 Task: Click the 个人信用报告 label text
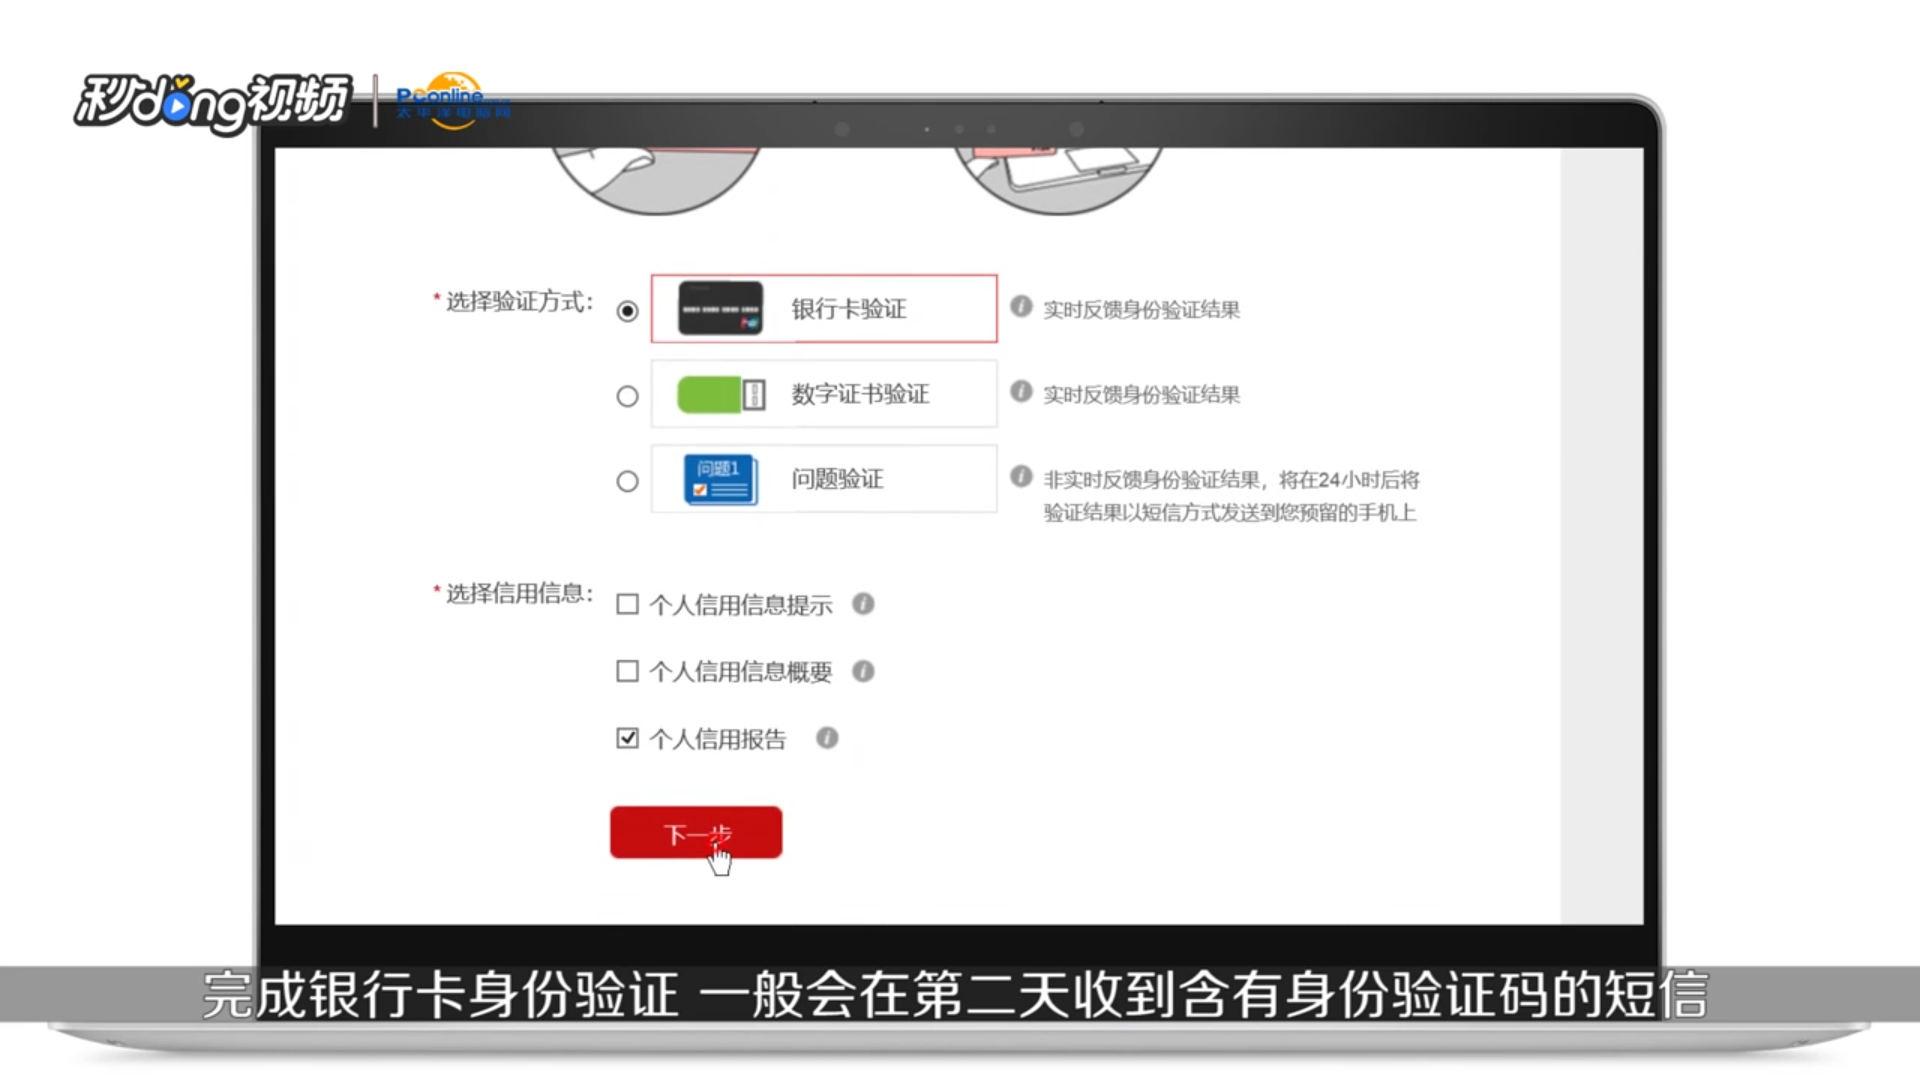(x=718, y=739)
